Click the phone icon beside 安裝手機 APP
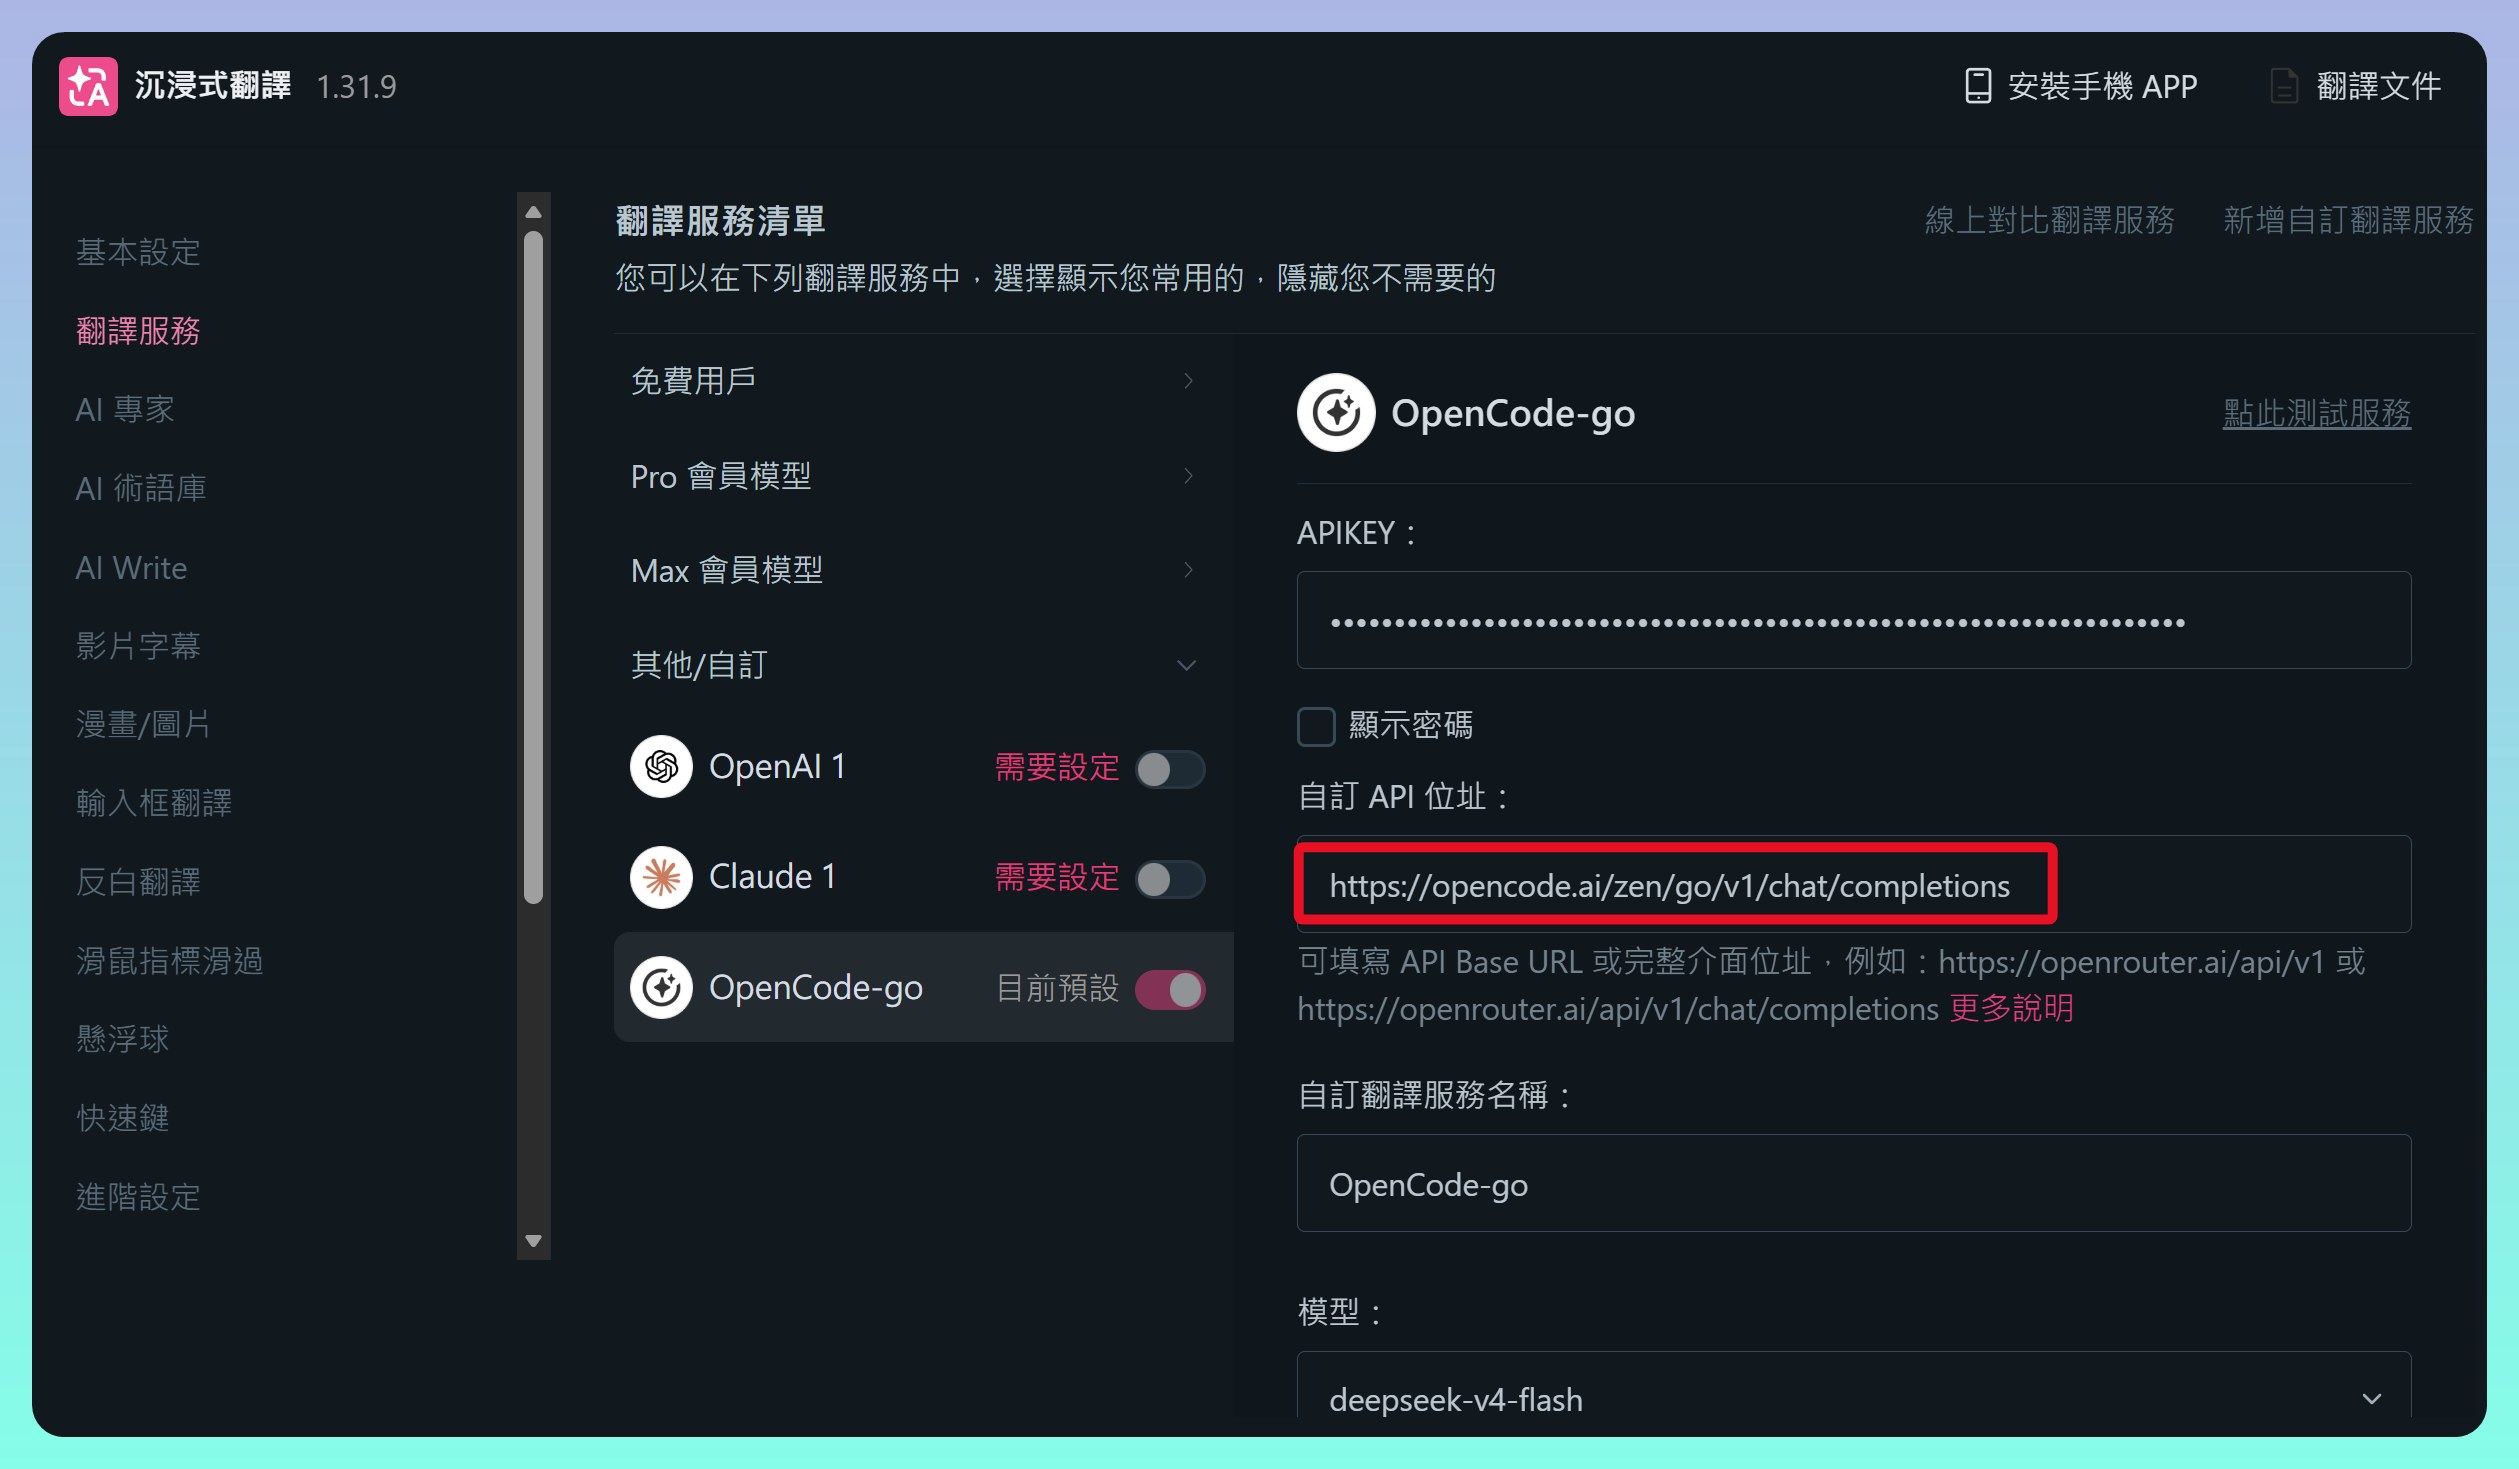This screenshot has width=2519, height=1469. coord(1977,86)
